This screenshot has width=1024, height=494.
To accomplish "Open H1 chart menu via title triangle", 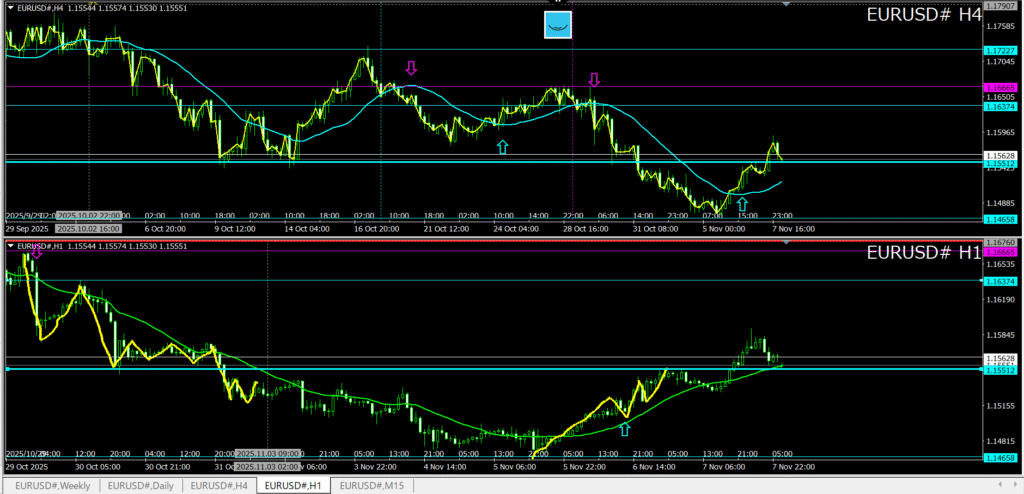I will click(11, 245).
